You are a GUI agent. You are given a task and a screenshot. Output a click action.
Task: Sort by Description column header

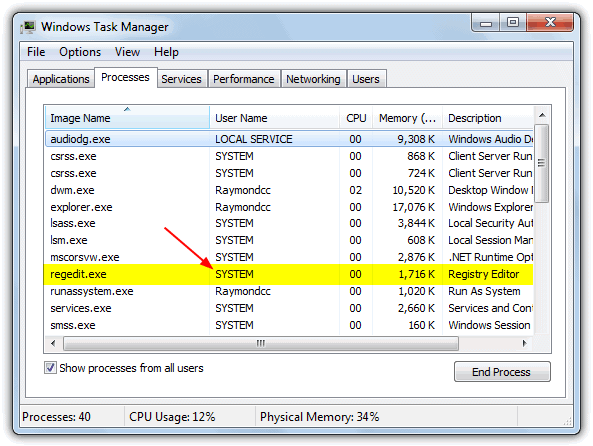coord(488,118)
